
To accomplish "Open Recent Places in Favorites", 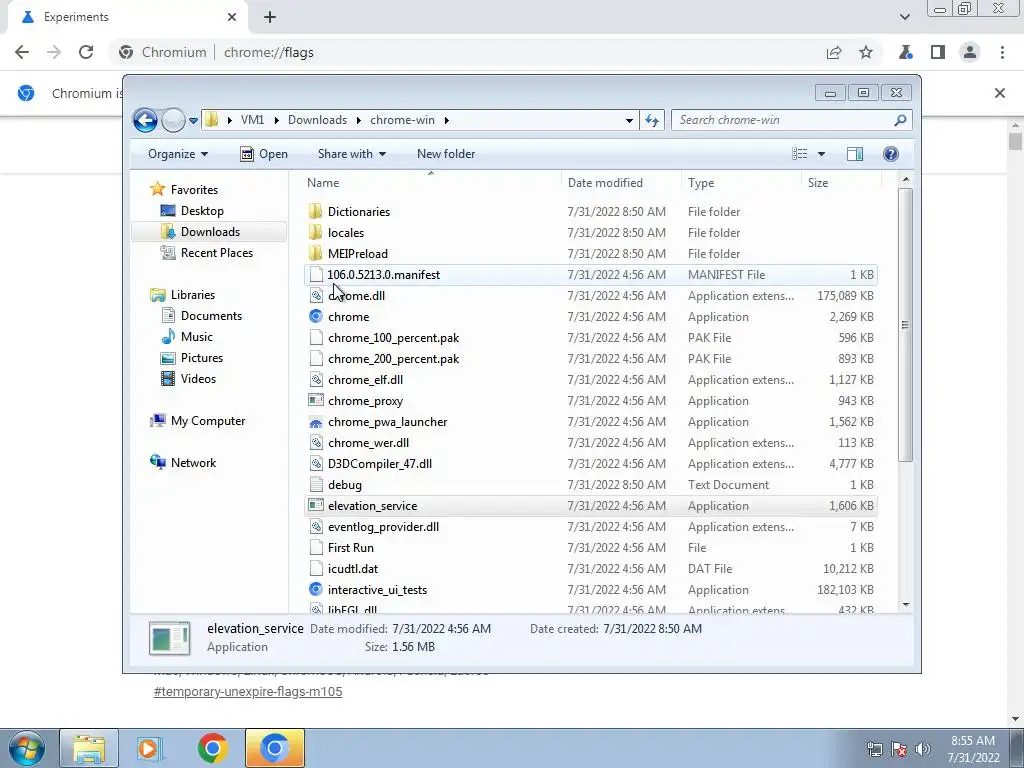I will click(216, 253).
